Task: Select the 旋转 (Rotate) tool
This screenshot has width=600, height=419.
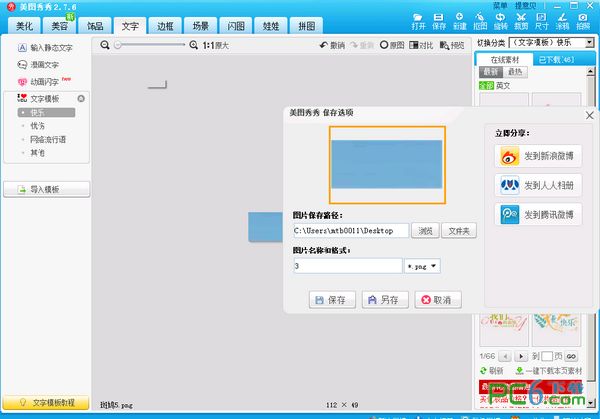Action: (500, 22)
